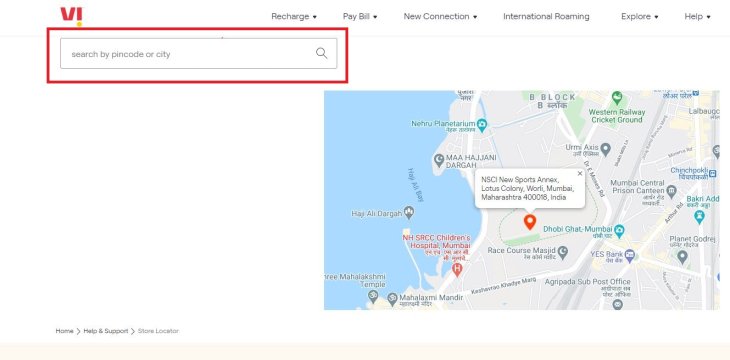Click the Mumbai Central Prison Canteen marker
The image size is (730, 360).
point(671,190)
